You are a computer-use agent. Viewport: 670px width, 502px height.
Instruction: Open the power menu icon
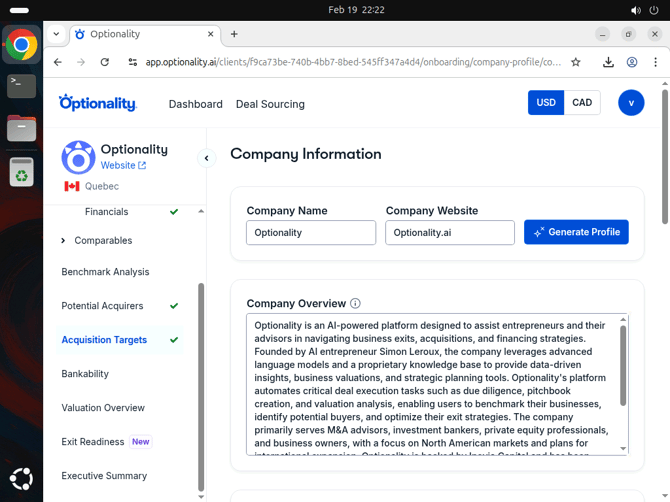click(654, 10)
